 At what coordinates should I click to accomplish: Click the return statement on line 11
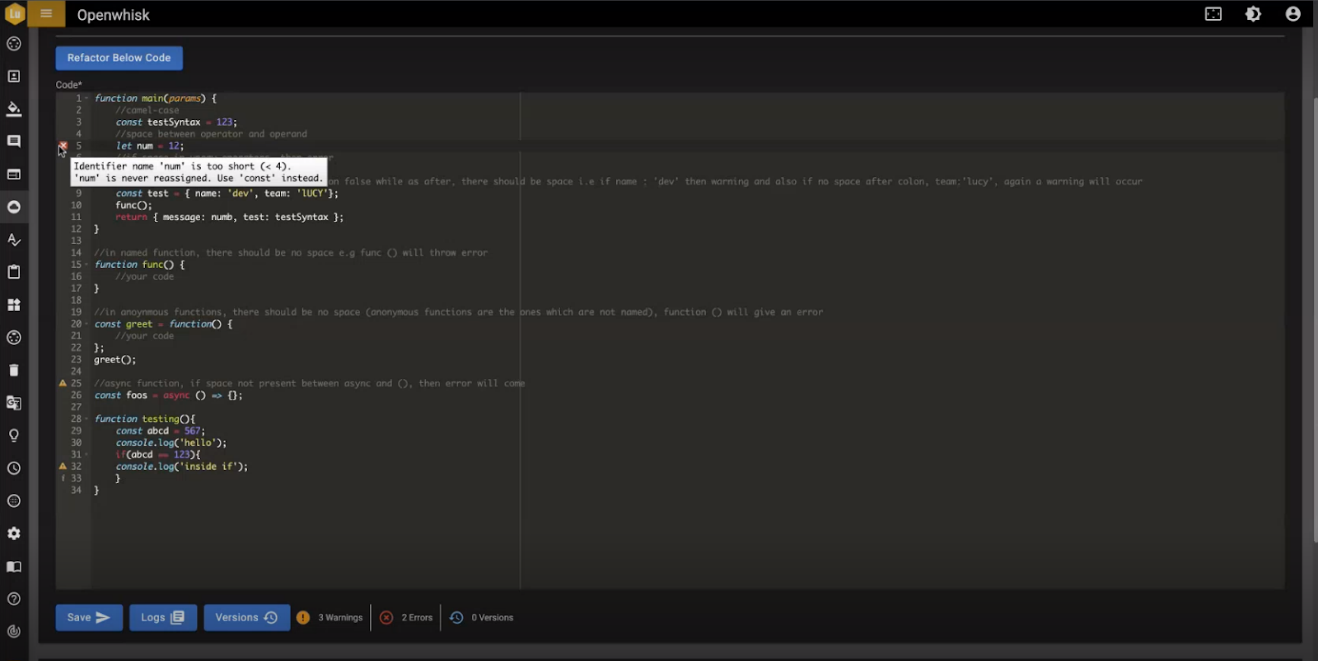[x=229, y=217]
